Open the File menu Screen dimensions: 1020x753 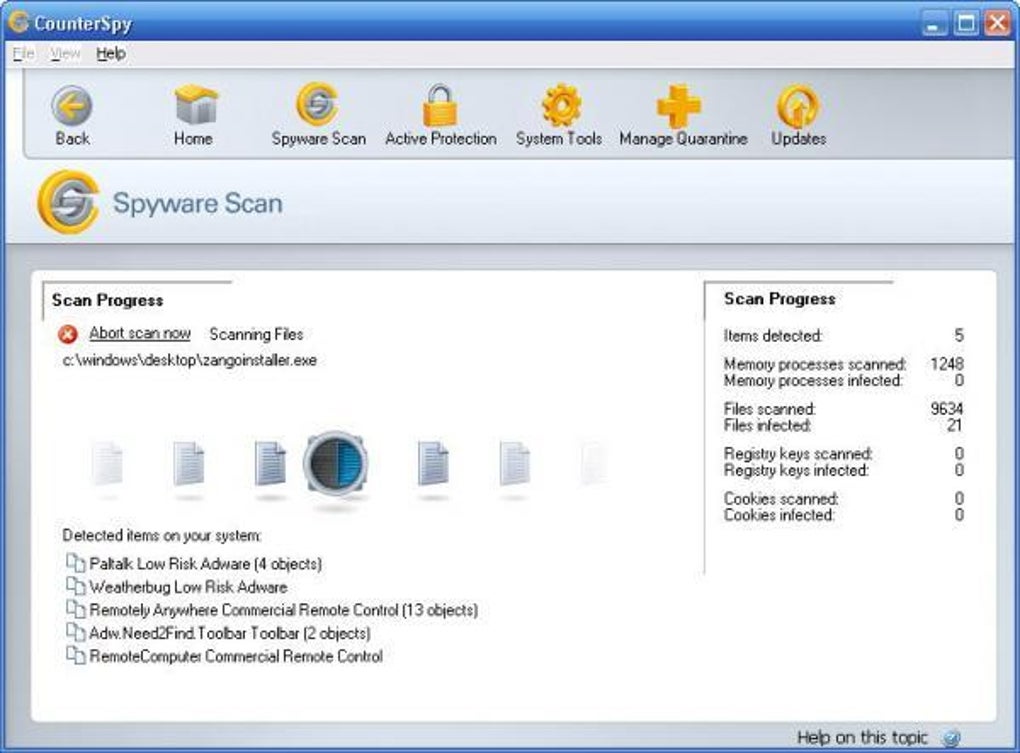click(x=23, y=53)
